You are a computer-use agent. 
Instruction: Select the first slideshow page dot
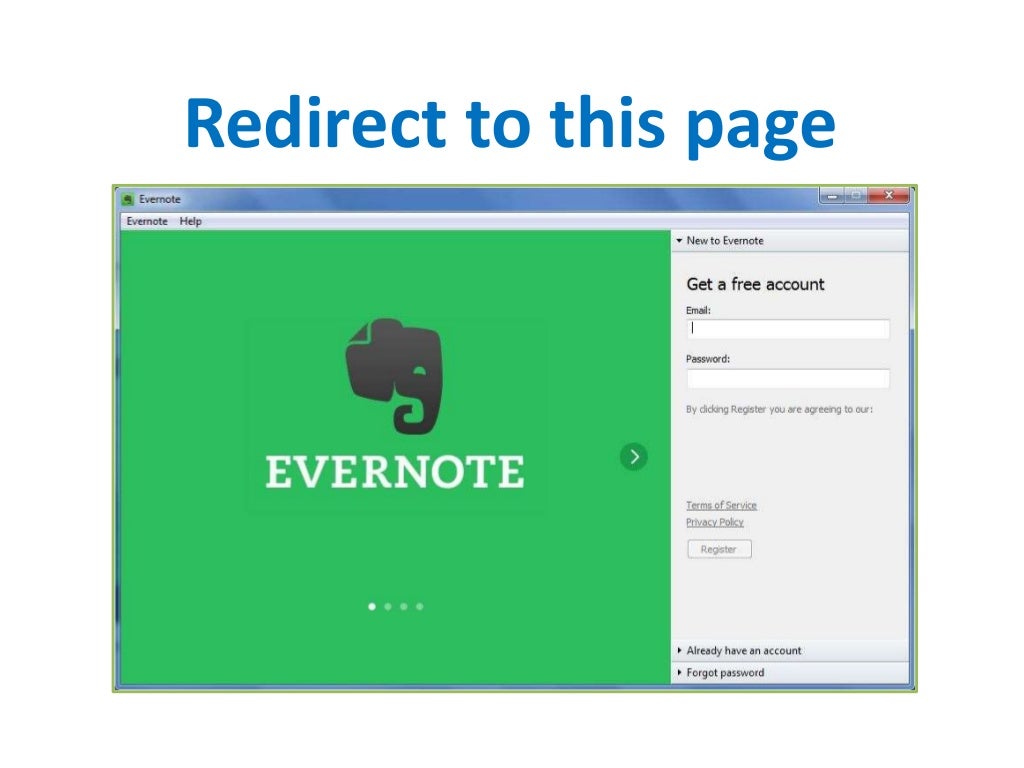click(x=372, y=607)
